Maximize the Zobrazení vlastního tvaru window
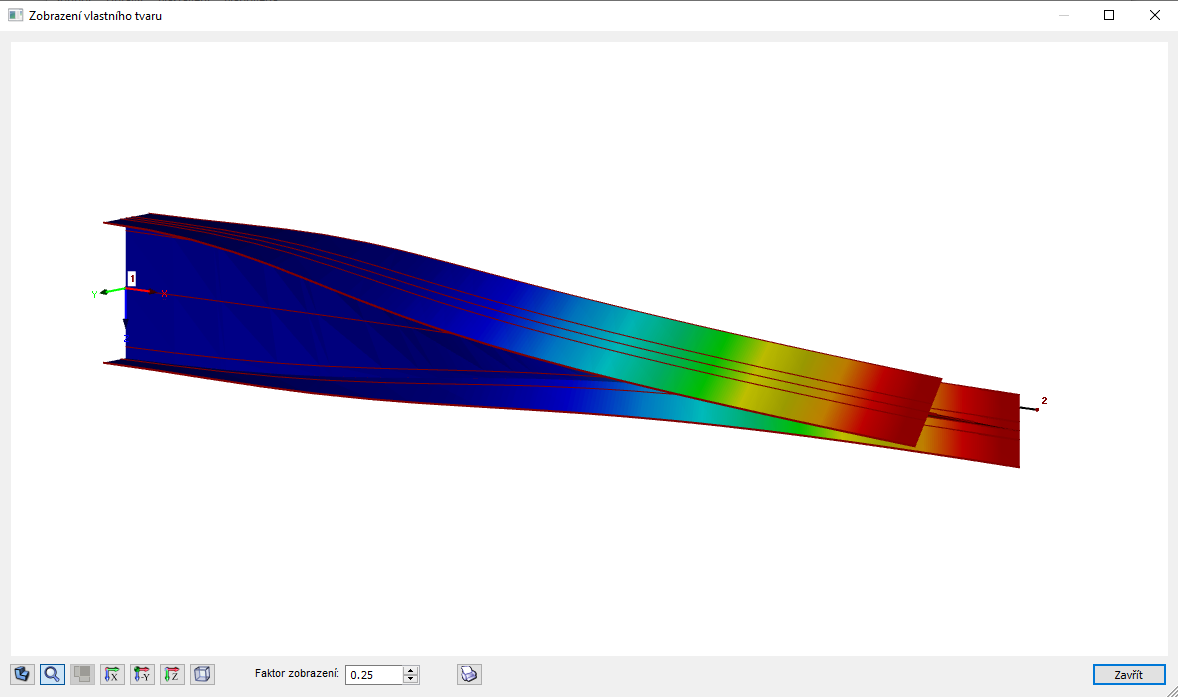1178x697 pixels. coord(1109,15)
